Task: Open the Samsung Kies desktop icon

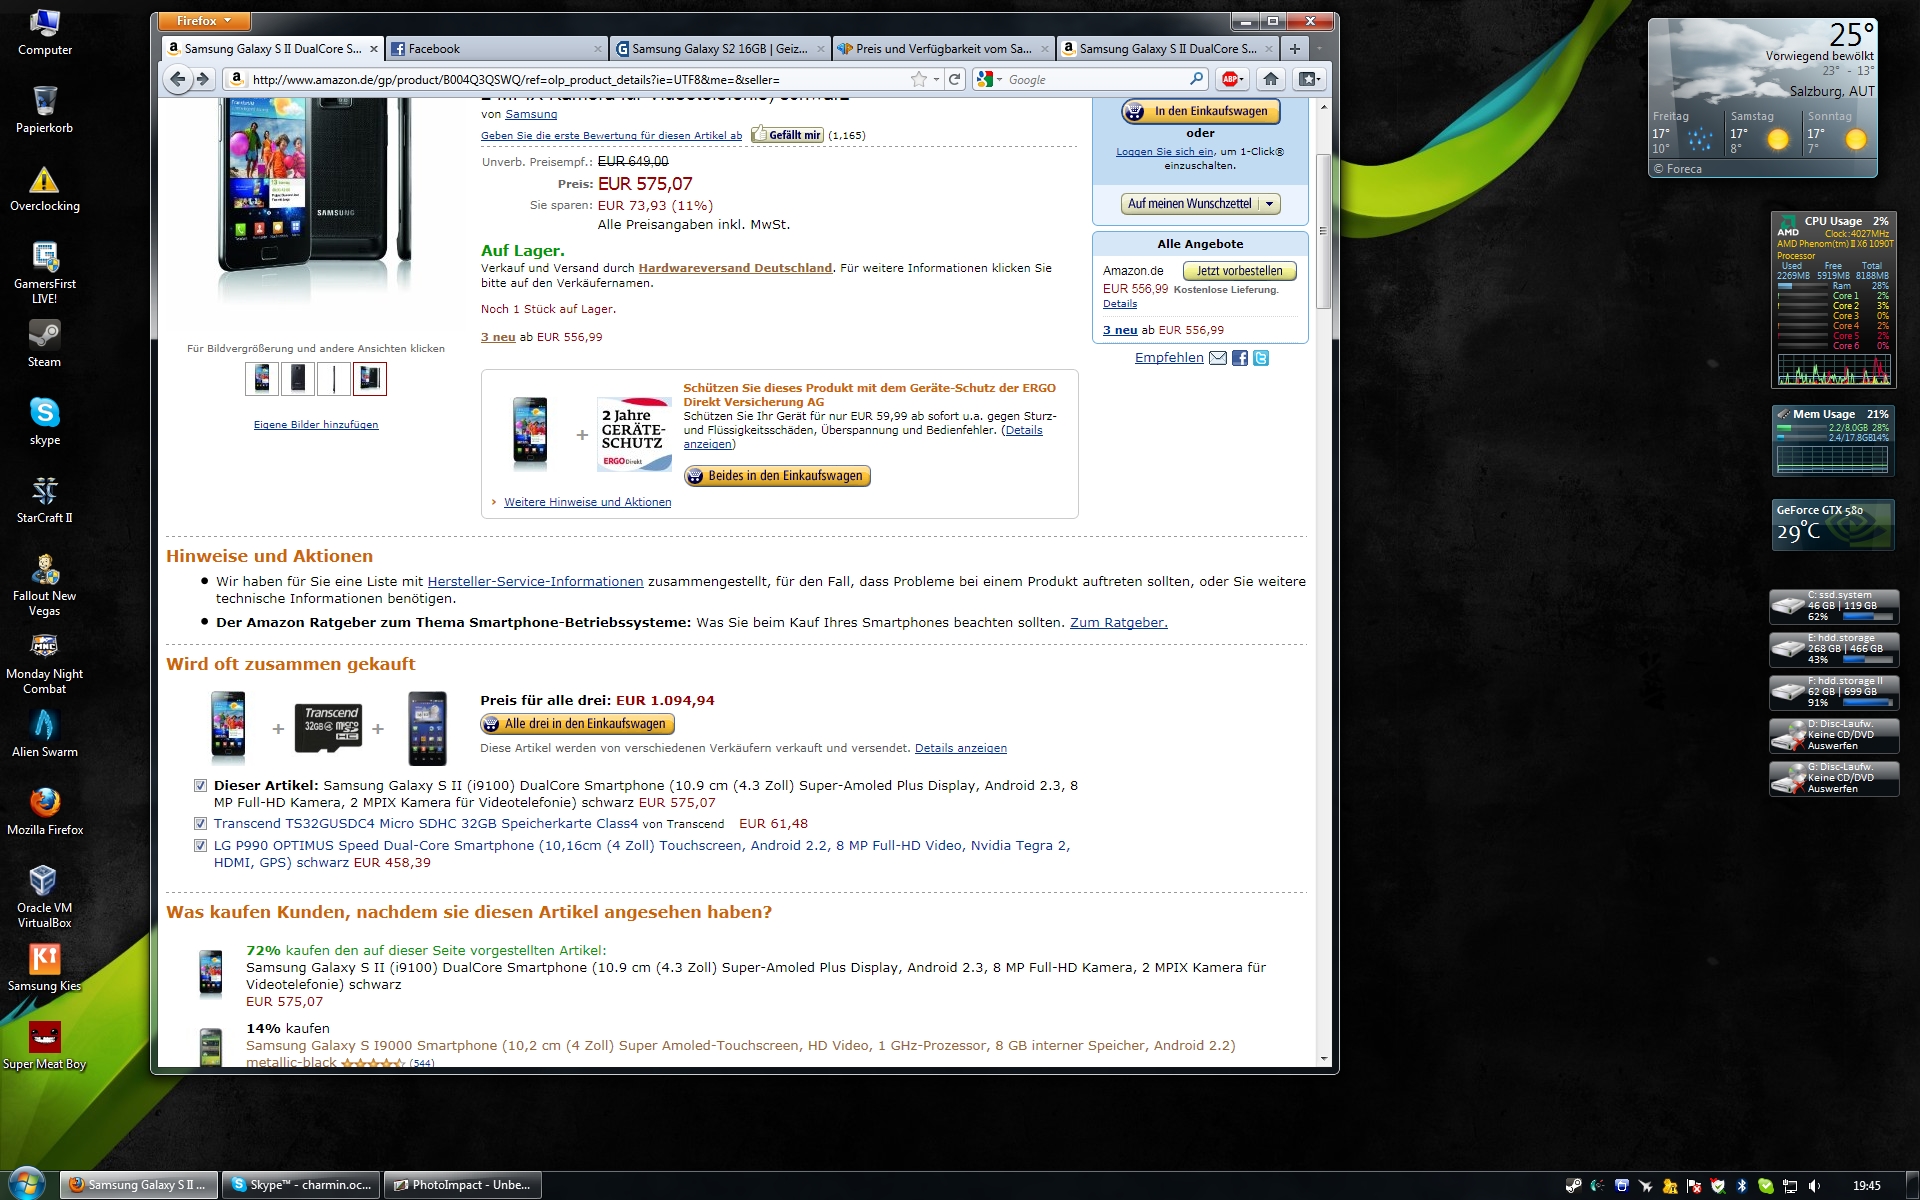Action: (x=44, y=969)
